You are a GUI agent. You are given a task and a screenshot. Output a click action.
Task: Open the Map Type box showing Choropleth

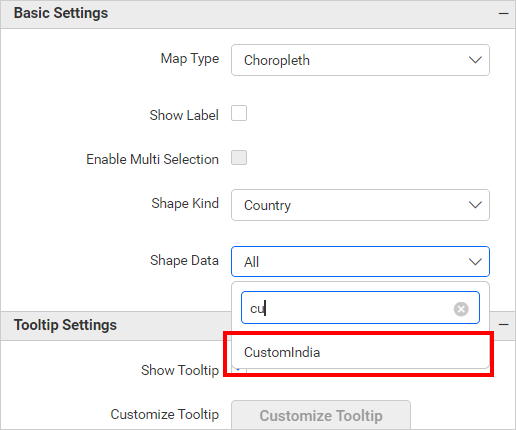pos(360,60)
